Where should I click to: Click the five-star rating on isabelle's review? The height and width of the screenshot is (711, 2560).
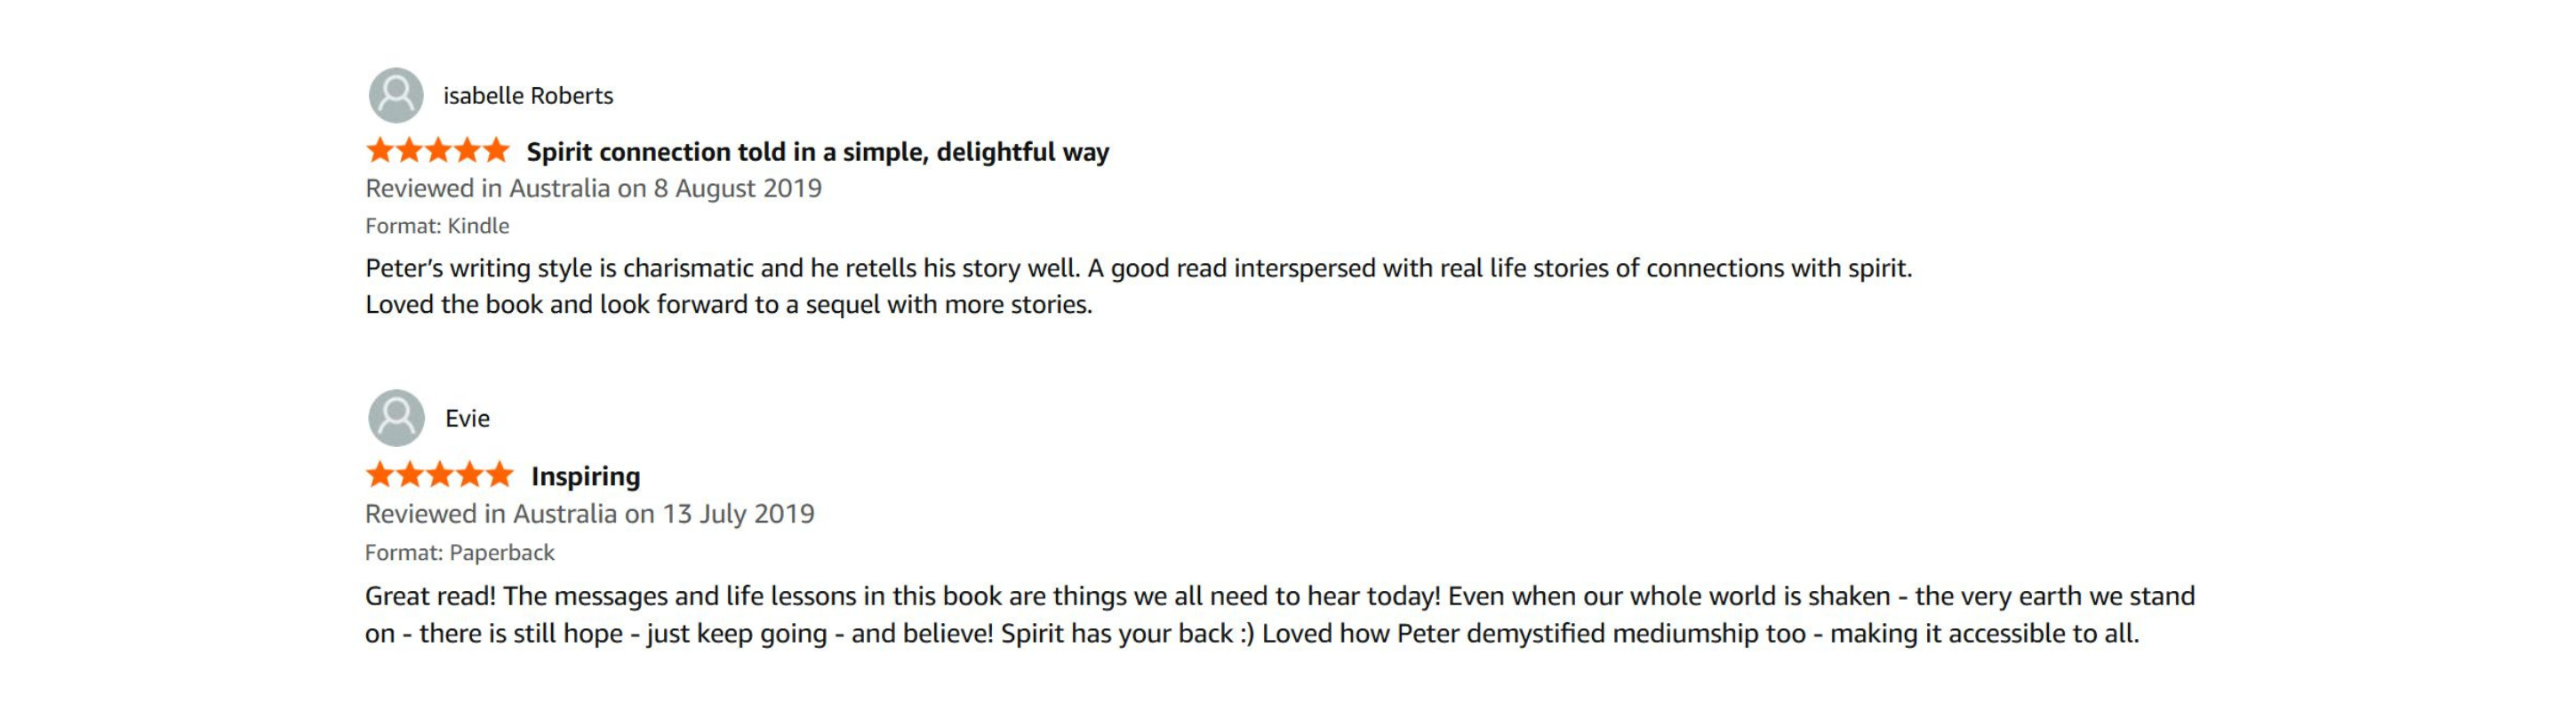tap(438, 151)
